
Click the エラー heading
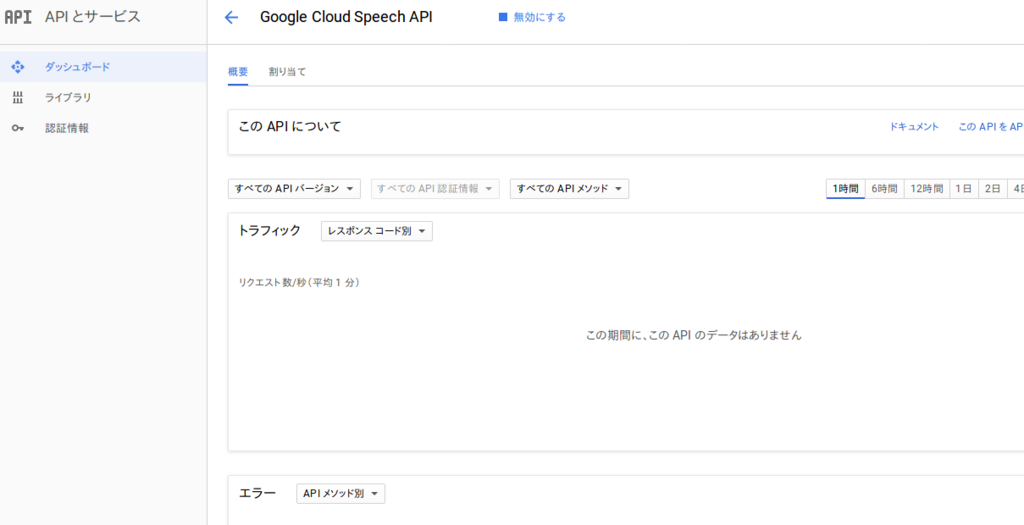258,493
